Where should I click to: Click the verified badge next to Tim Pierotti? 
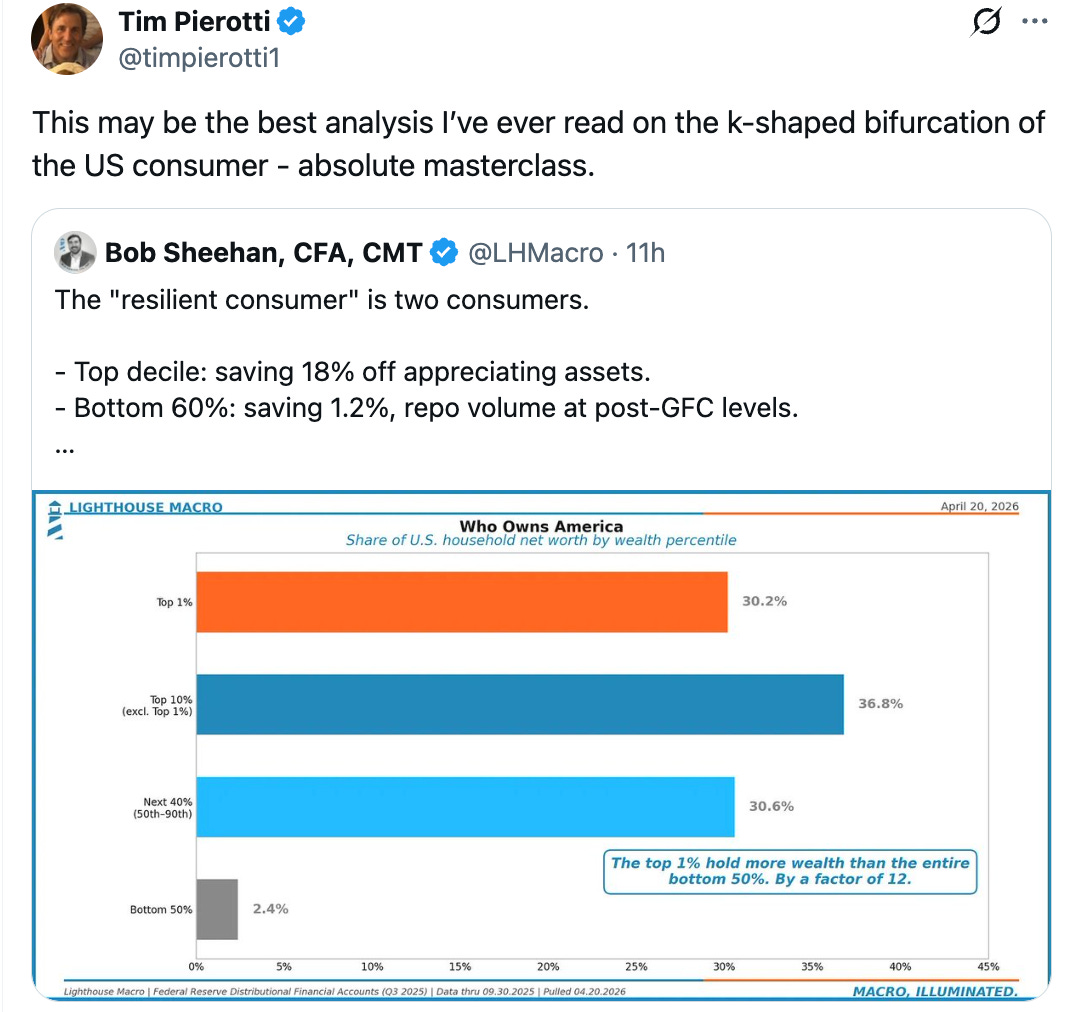(x=290, y=22)
